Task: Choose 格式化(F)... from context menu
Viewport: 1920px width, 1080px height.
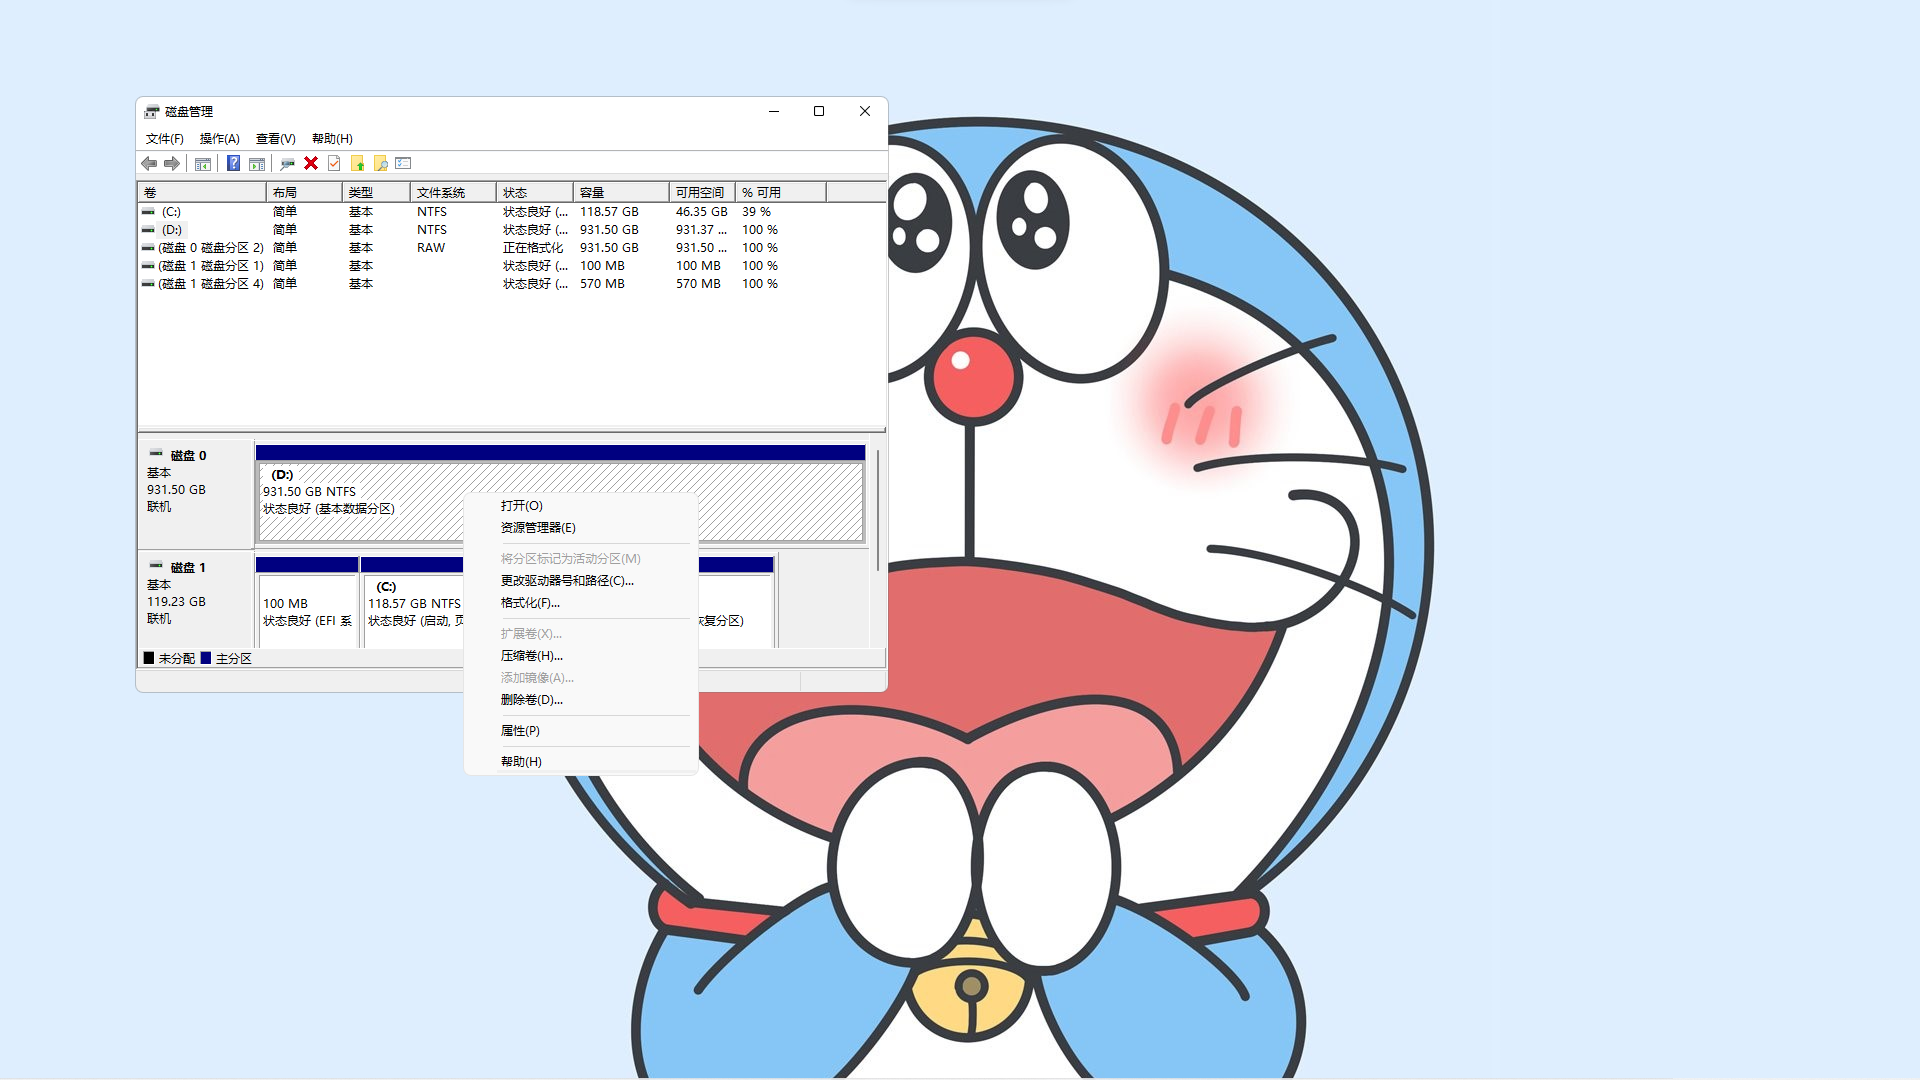Action: coord(530,603)
